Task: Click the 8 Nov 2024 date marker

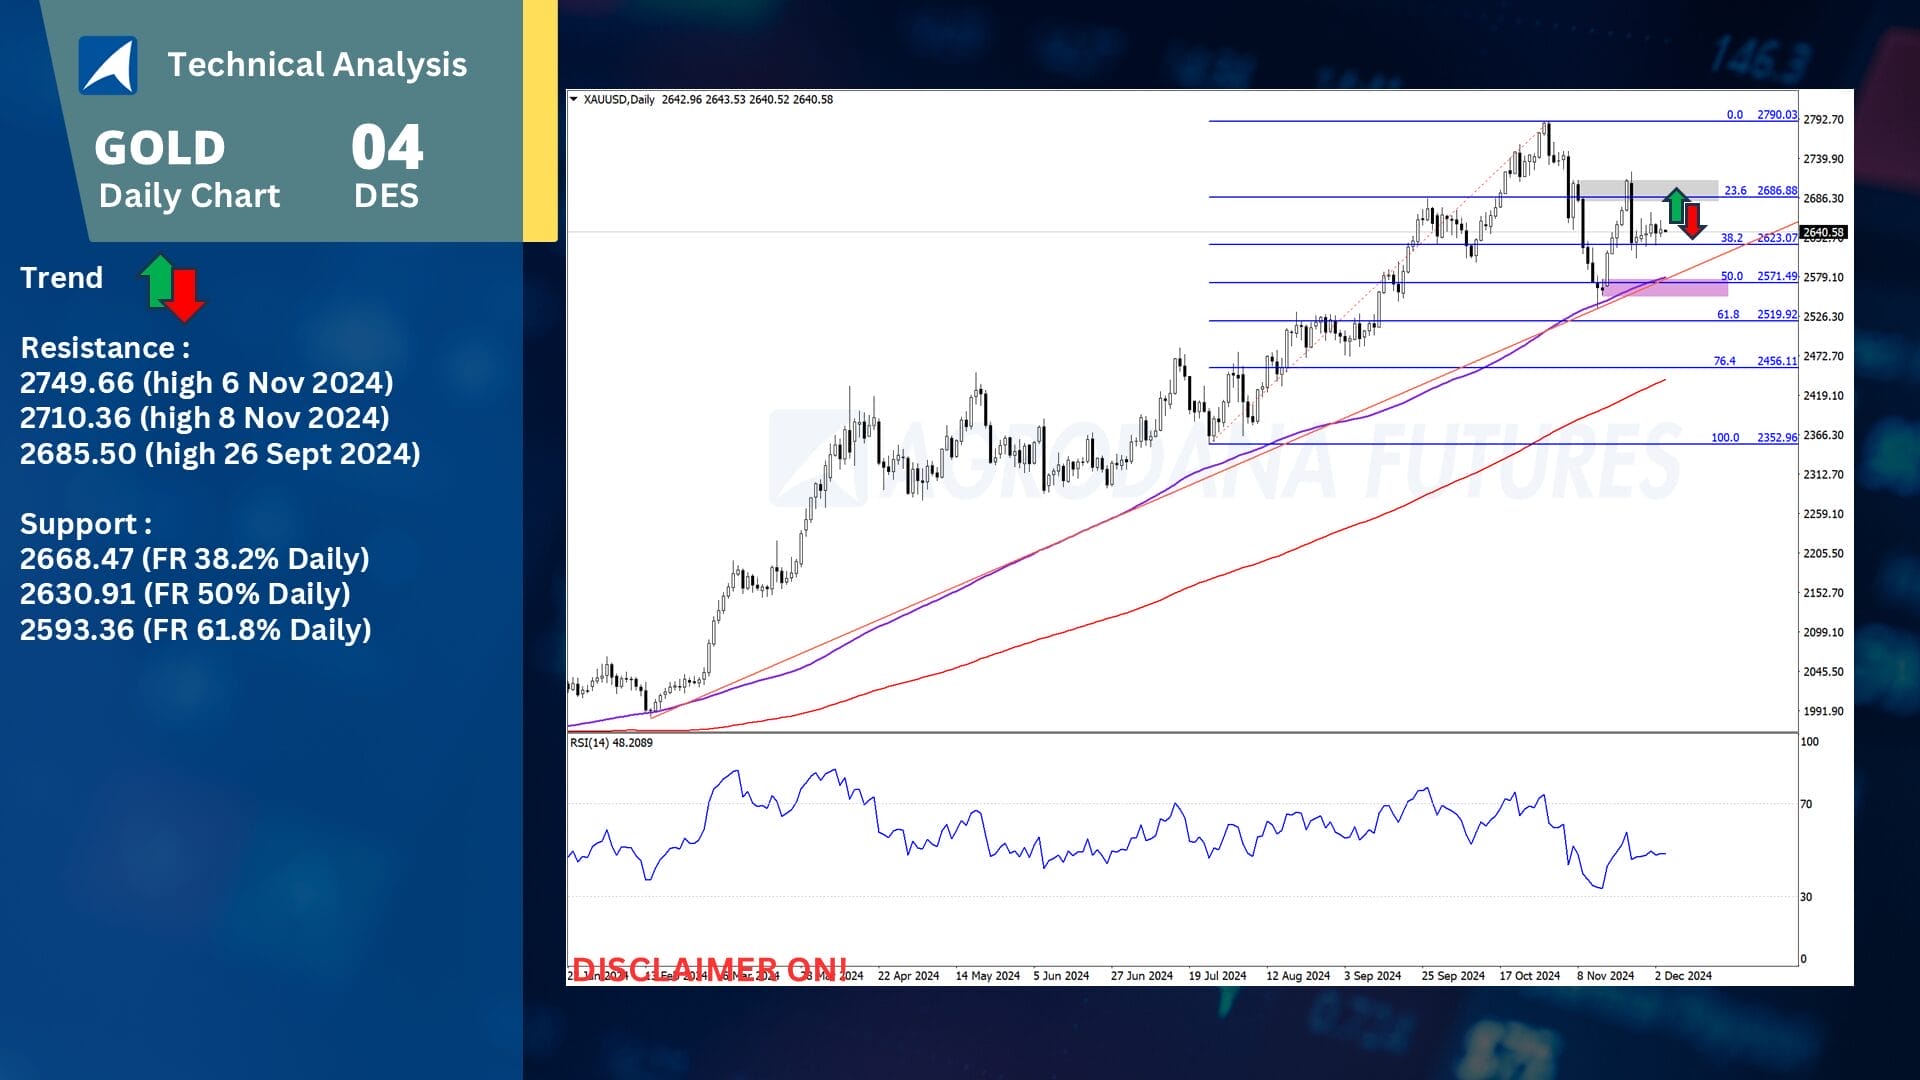Action: [1605, 975]
